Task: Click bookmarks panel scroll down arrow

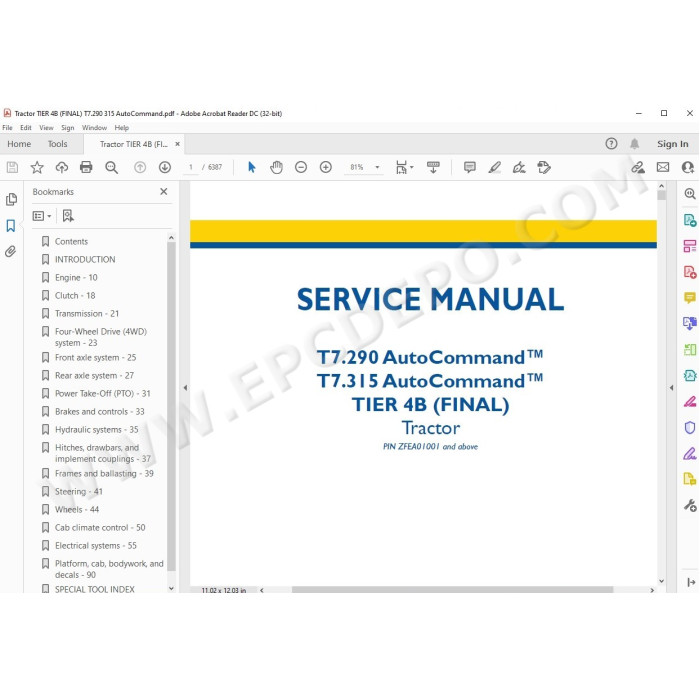Action: click(x=171, y=588)
